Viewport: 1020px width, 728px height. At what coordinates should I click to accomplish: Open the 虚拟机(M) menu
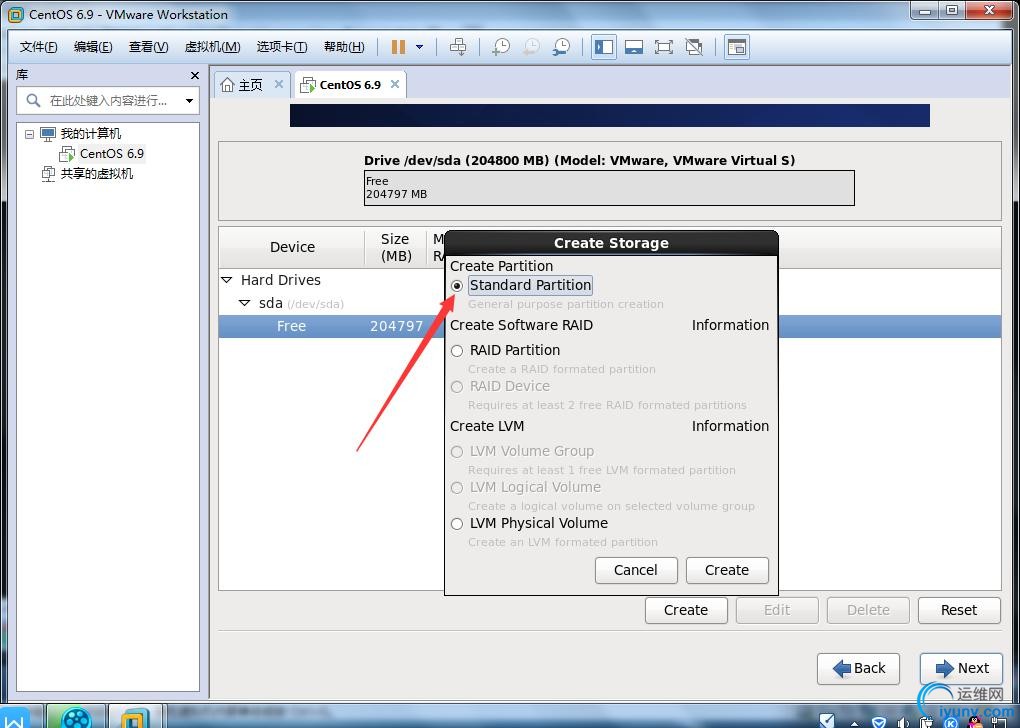point(213,47)
